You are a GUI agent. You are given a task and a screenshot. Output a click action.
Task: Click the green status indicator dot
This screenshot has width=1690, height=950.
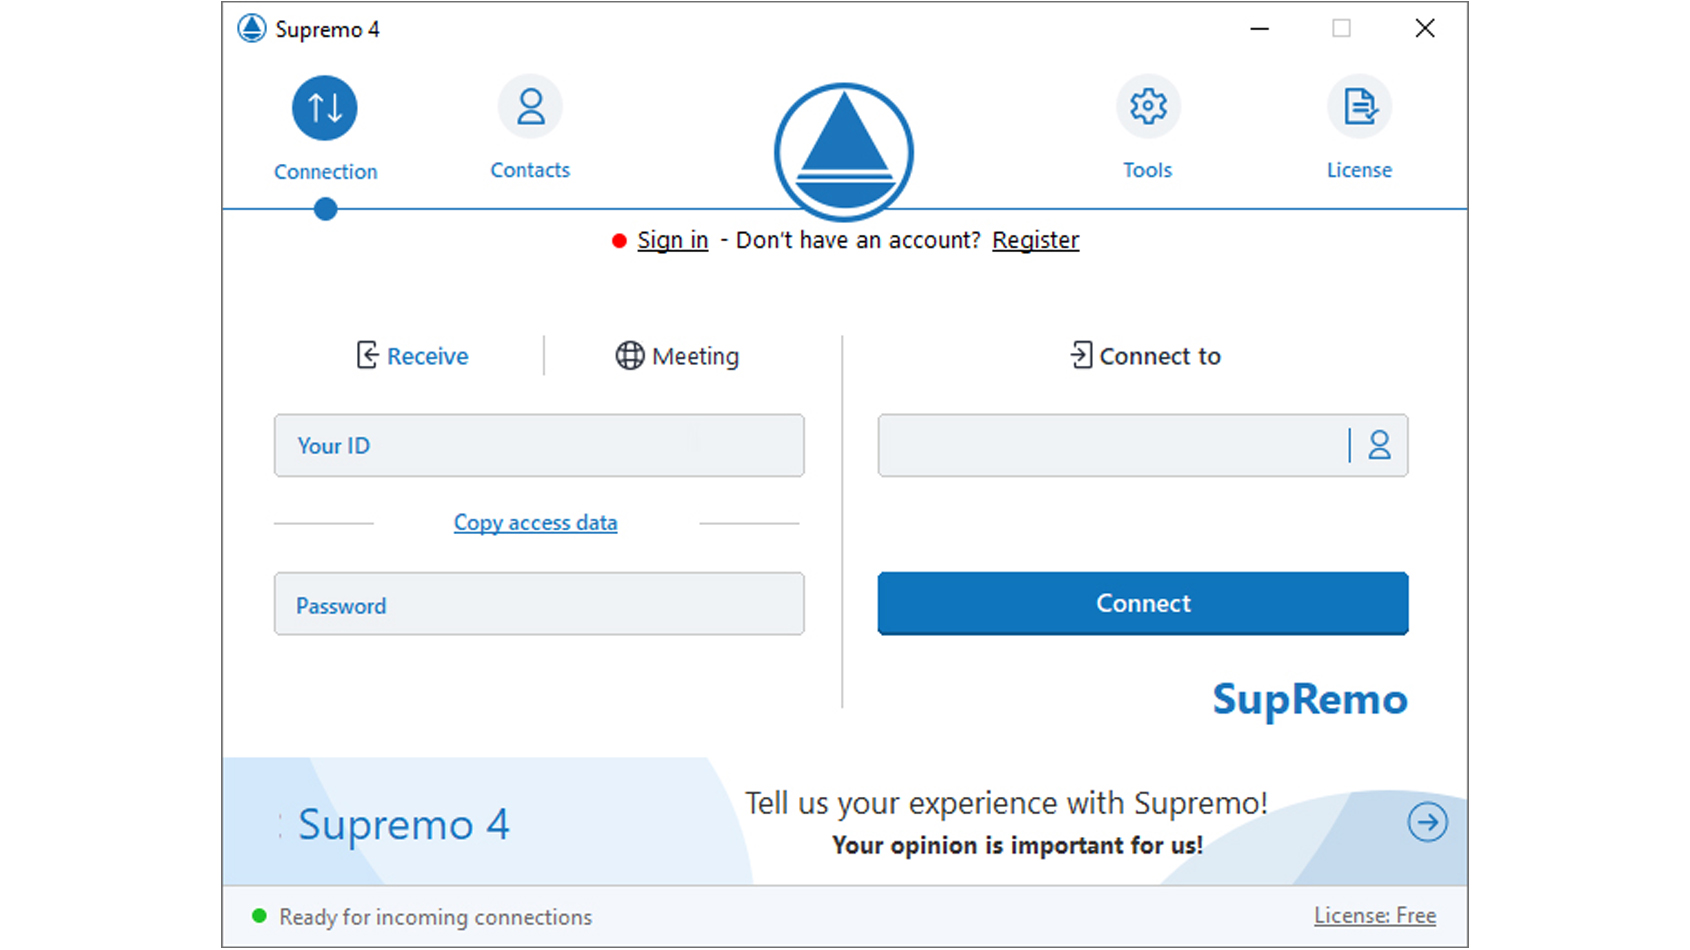click(x=259, y=916)
